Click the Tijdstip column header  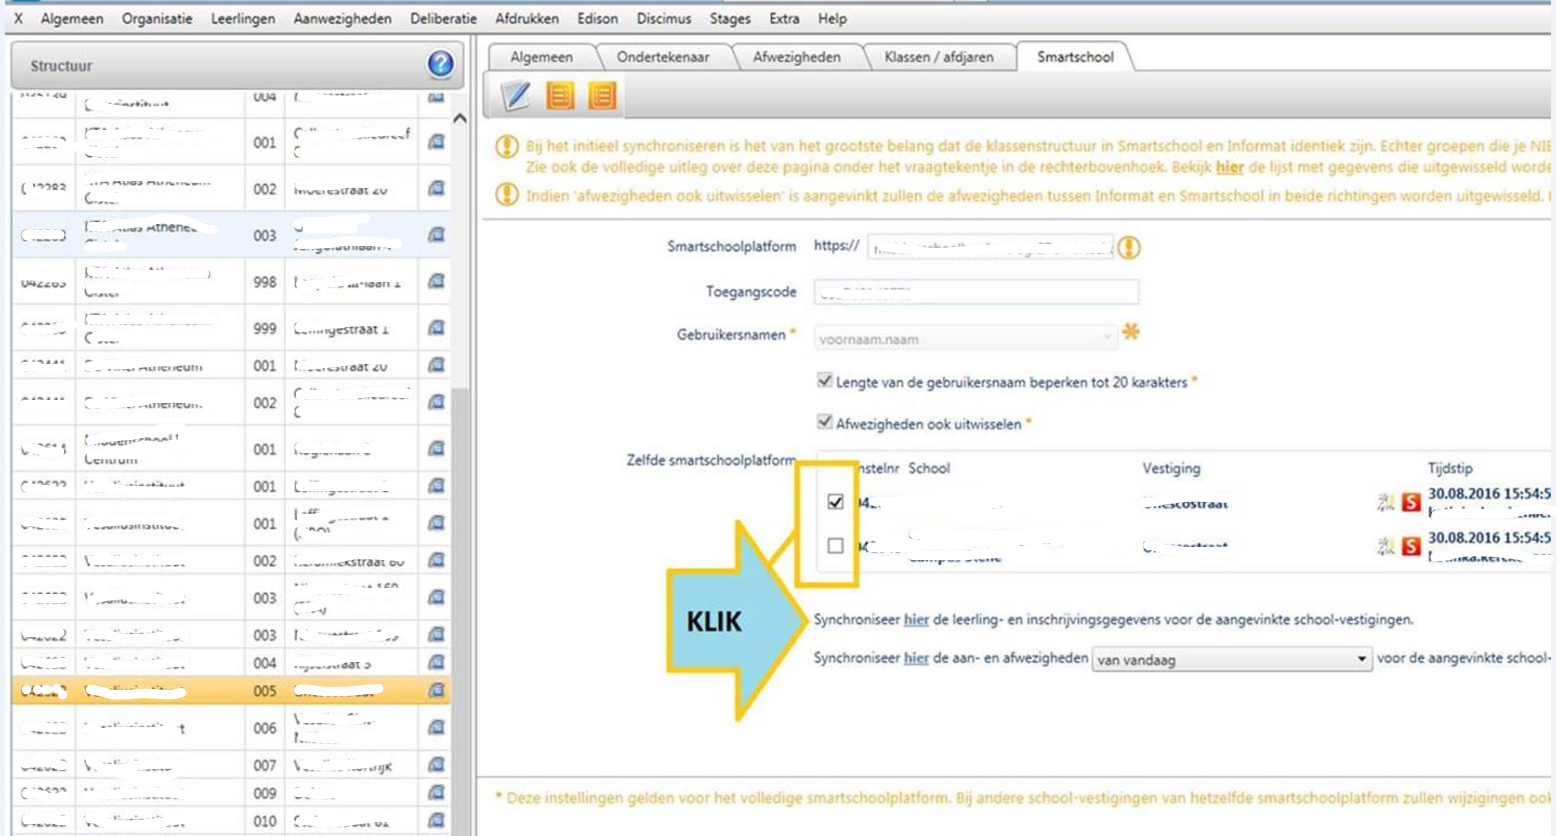[1450, 468]
